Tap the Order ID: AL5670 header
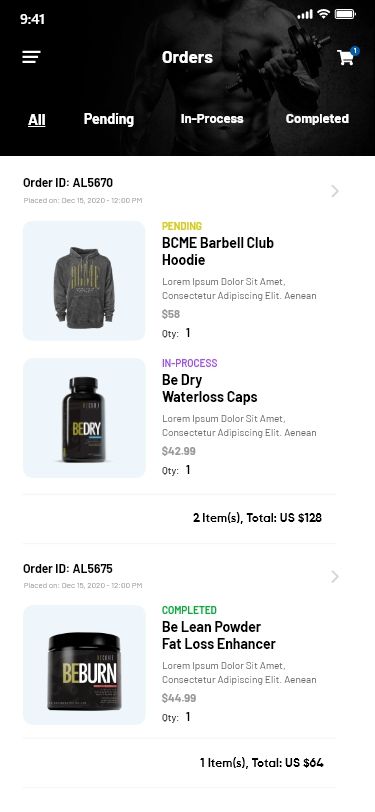375x812 pixels. coord(68,182)
